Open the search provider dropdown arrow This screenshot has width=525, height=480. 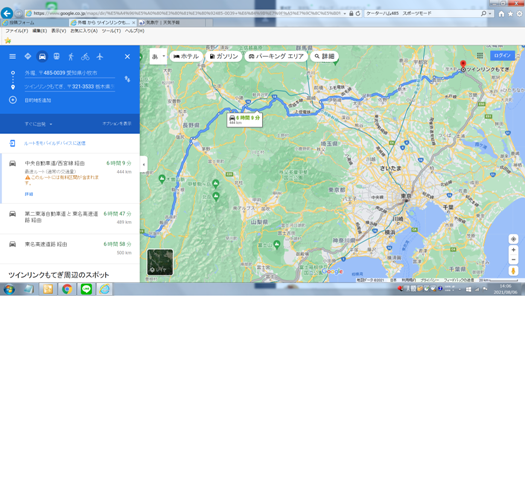tap(490, 13)
